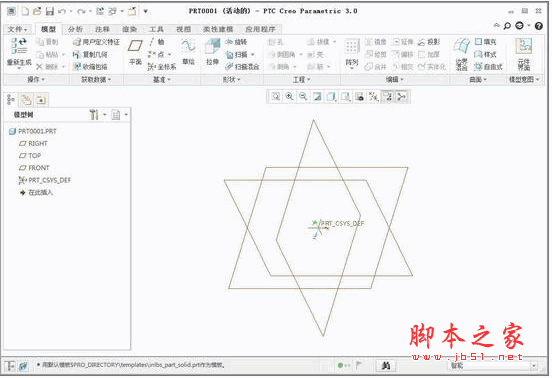Select the FRONT datum plane in tree
This screenshot has height=378, width=552.
[34, 168]
